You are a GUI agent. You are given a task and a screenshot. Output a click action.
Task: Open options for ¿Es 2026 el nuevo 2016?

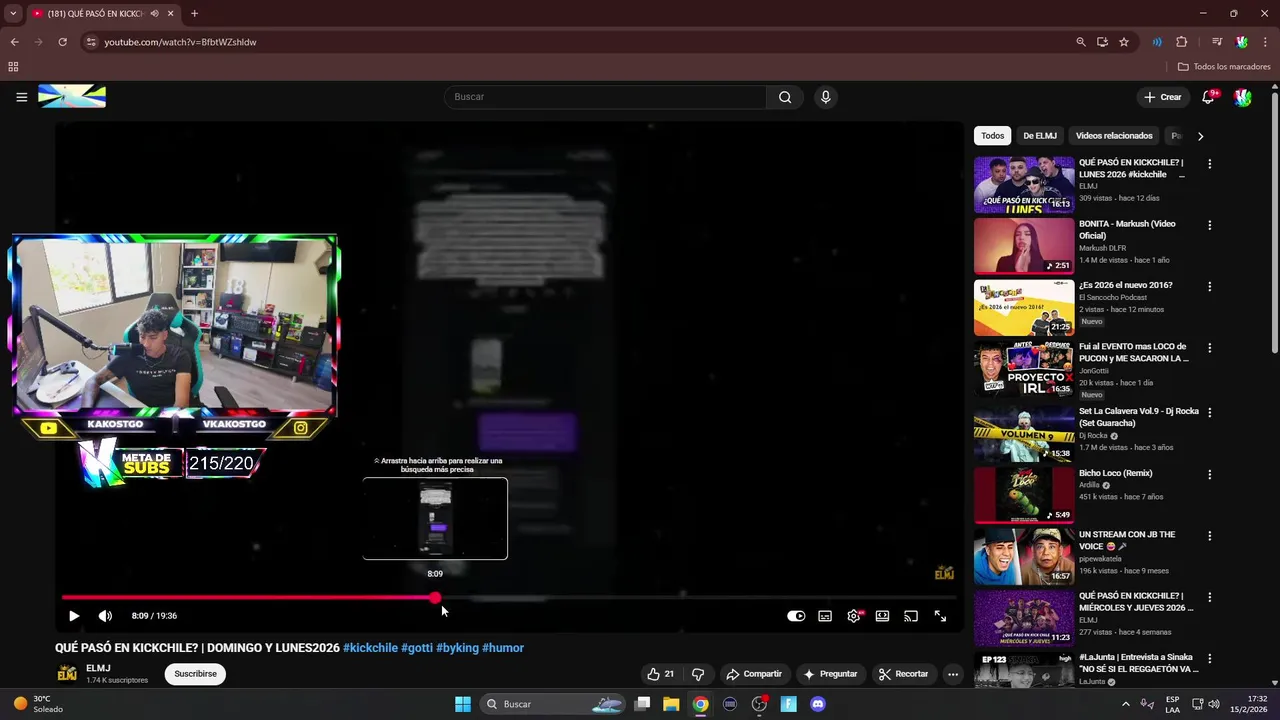coord(1209,286)
